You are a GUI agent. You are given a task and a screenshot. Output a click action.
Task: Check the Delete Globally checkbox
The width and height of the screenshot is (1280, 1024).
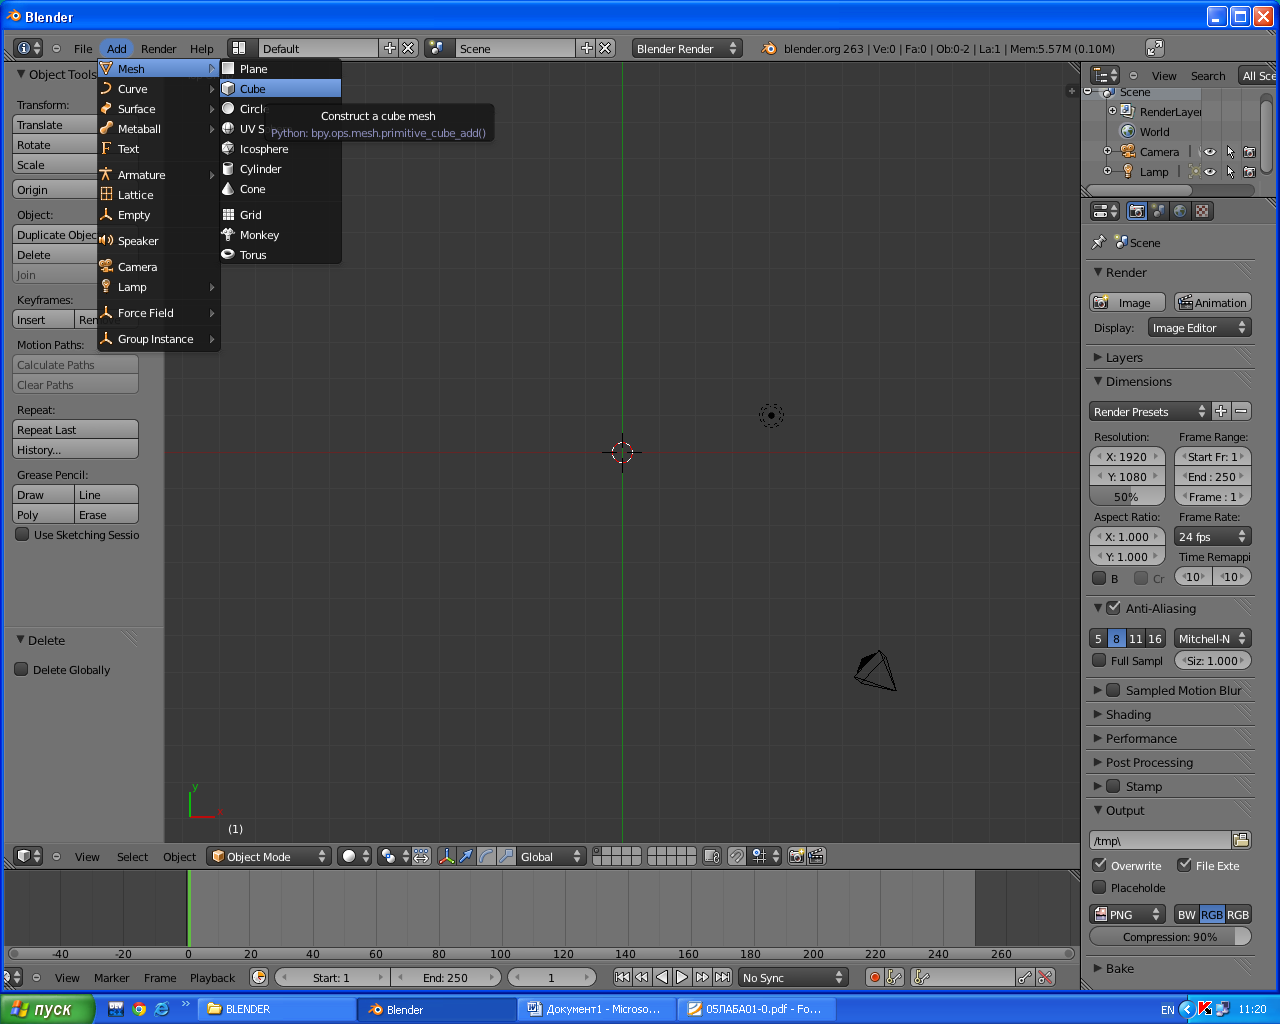point(21,669)
